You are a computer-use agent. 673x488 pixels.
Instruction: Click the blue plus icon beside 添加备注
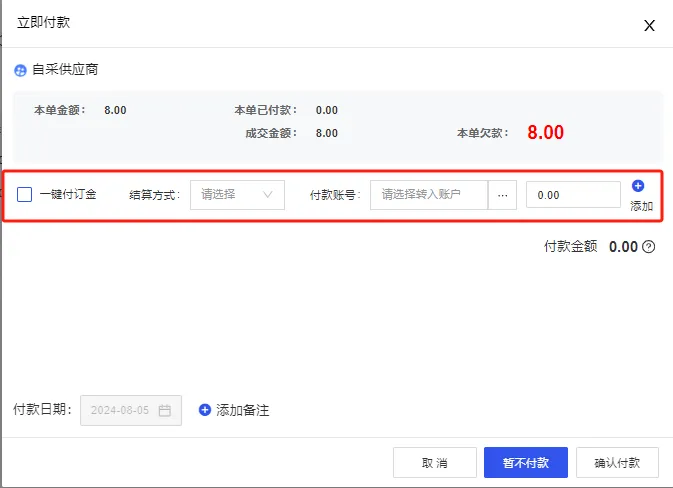pos(205,410)
